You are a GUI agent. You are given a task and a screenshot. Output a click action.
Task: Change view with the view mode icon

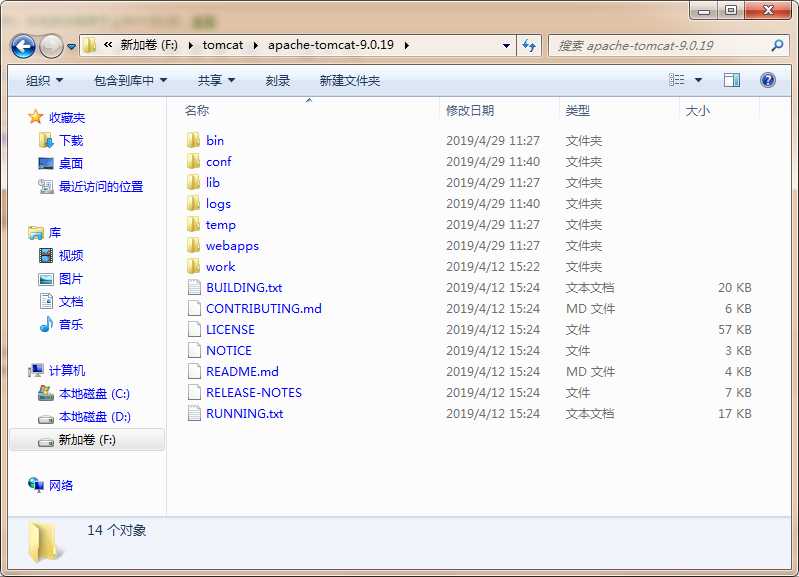[x=676, y=80]
